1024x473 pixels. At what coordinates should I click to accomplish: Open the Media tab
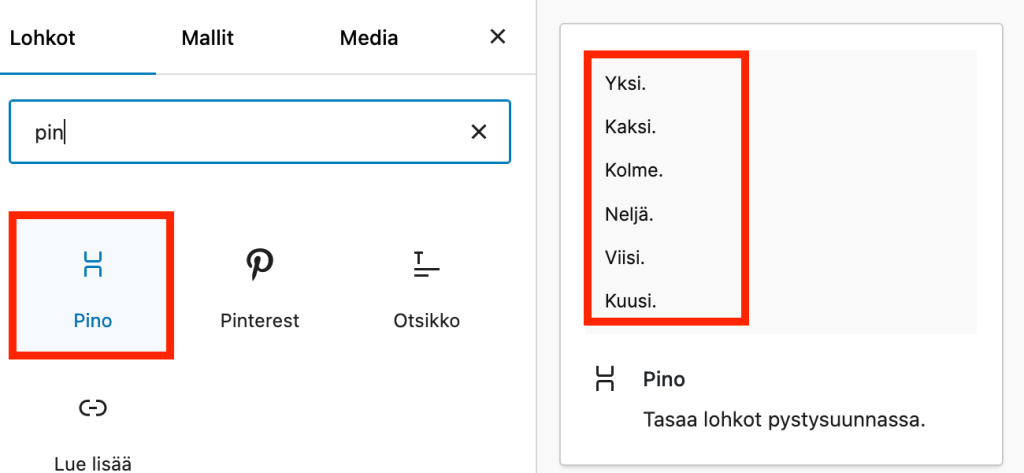[x=369, y=38]
